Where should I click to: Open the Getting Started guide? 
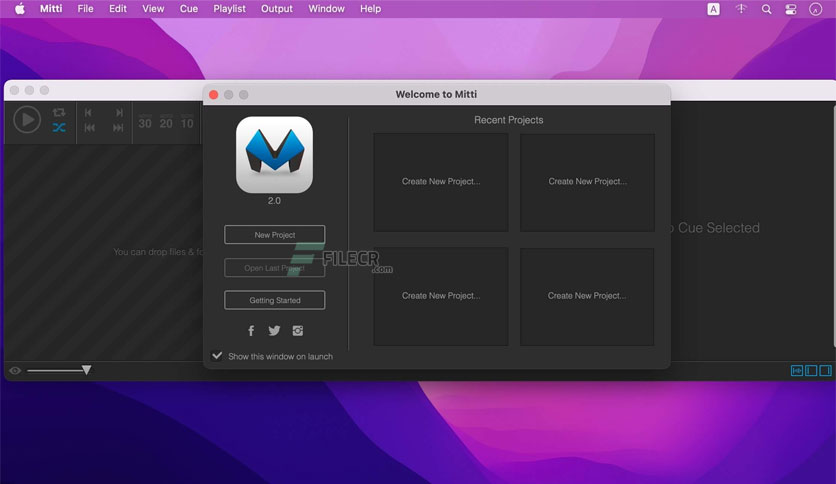pos(275,300)
